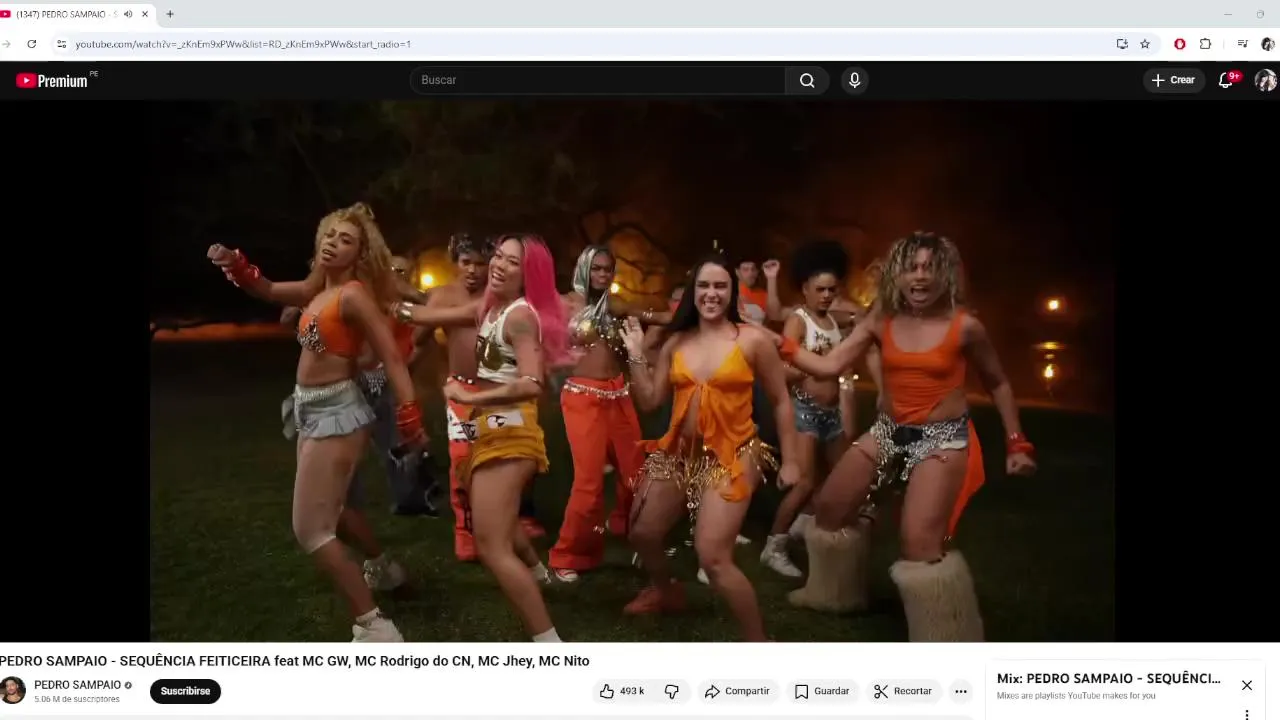The width and height of the screenshot is (1280, 720).
Task: Click the video title text
Action: coord(295,661)
